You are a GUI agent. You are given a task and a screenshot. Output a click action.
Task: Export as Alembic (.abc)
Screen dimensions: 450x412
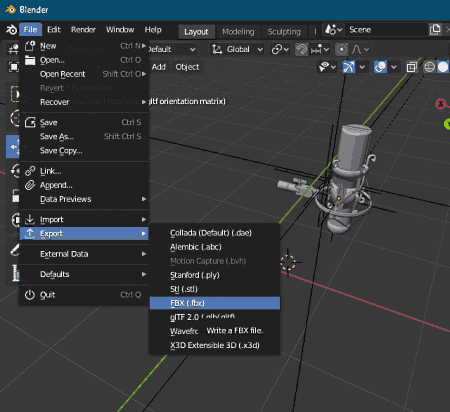tap(215, 247)
